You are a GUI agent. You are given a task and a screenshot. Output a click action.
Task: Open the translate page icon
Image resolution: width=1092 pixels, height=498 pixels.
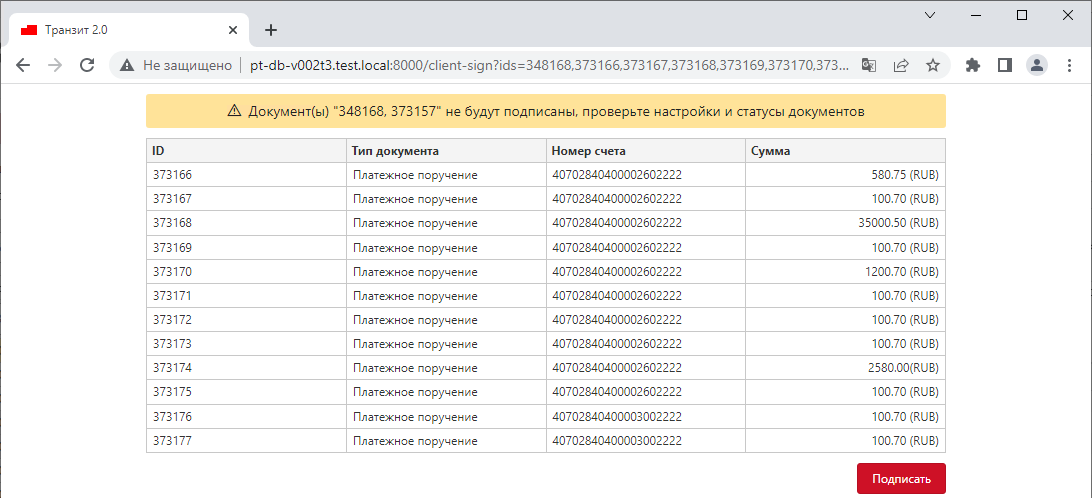point(868,65)
